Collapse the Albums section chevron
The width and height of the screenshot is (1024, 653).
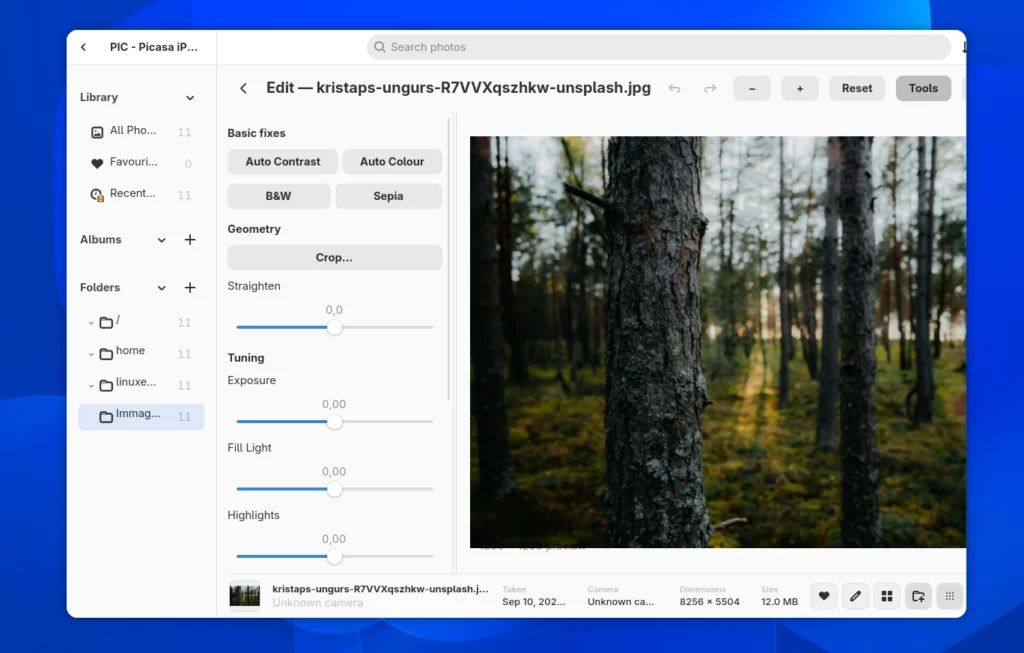coord(161,240)
